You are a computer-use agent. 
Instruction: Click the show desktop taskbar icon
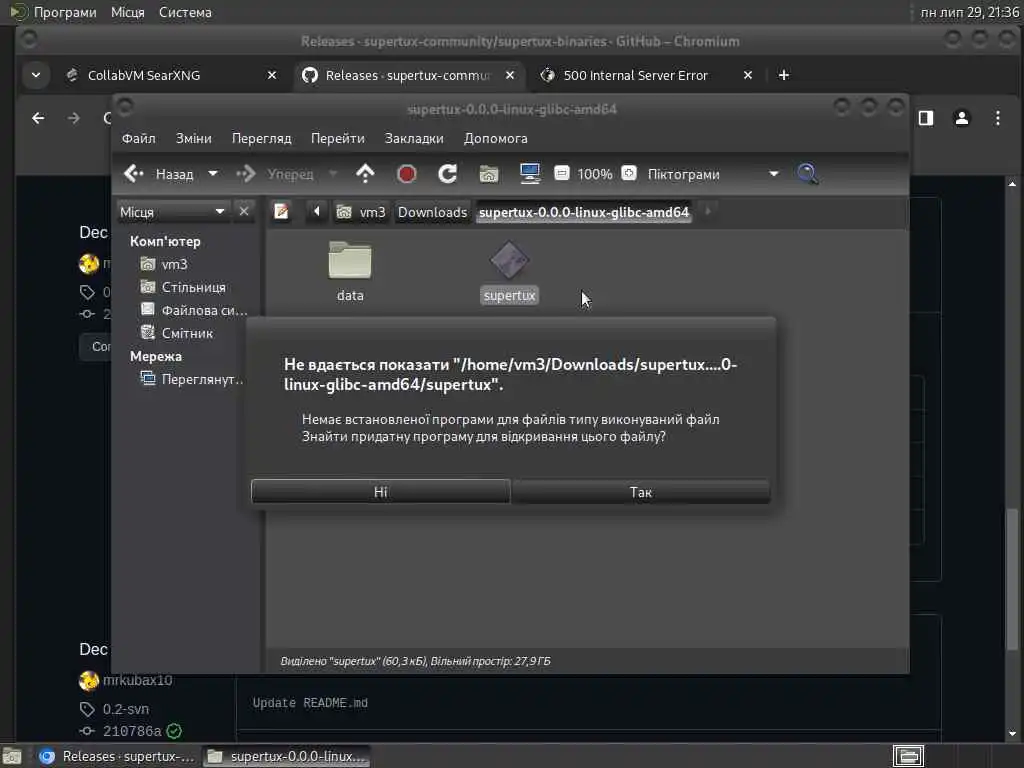click(12, 756)
